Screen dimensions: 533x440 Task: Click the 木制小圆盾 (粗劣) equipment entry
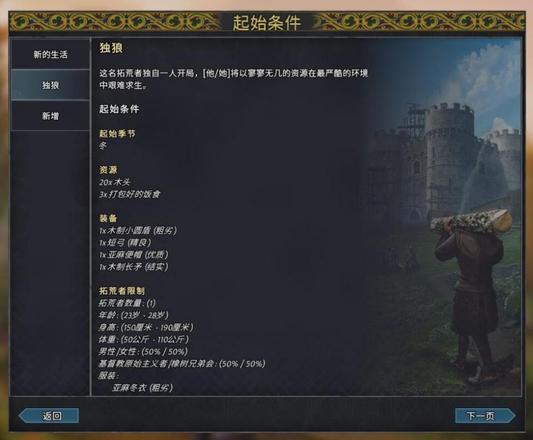138,231
